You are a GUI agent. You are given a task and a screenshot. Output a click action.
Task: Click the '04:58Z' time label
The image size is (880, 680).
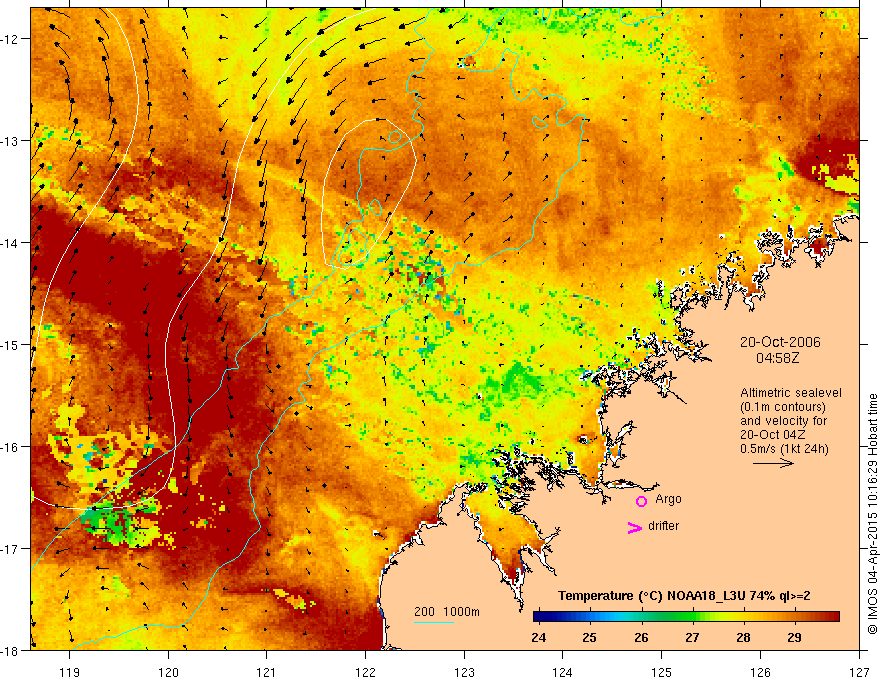(x=777, y=358)
